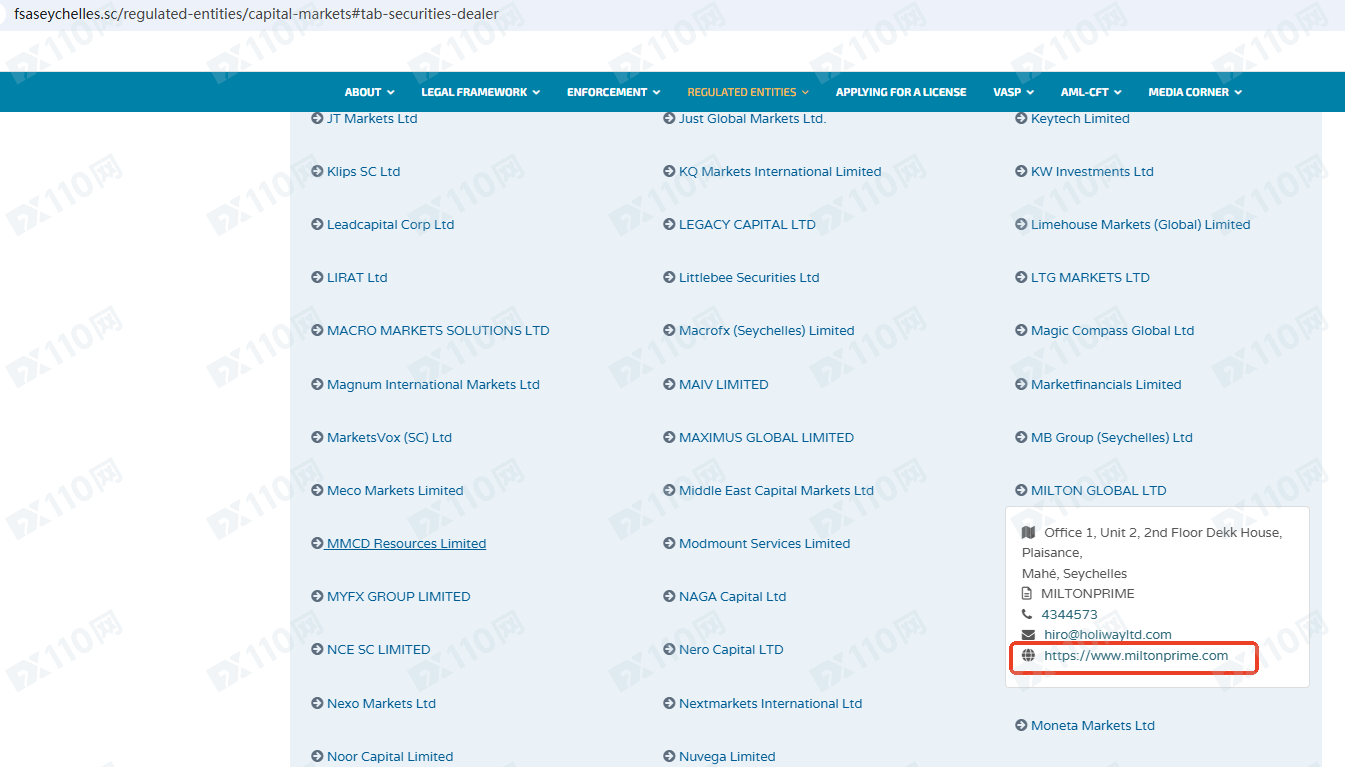Open APPLYING FOR A LICENSE page
Screen dimensions: 1345x767
(x=901, y=92)
